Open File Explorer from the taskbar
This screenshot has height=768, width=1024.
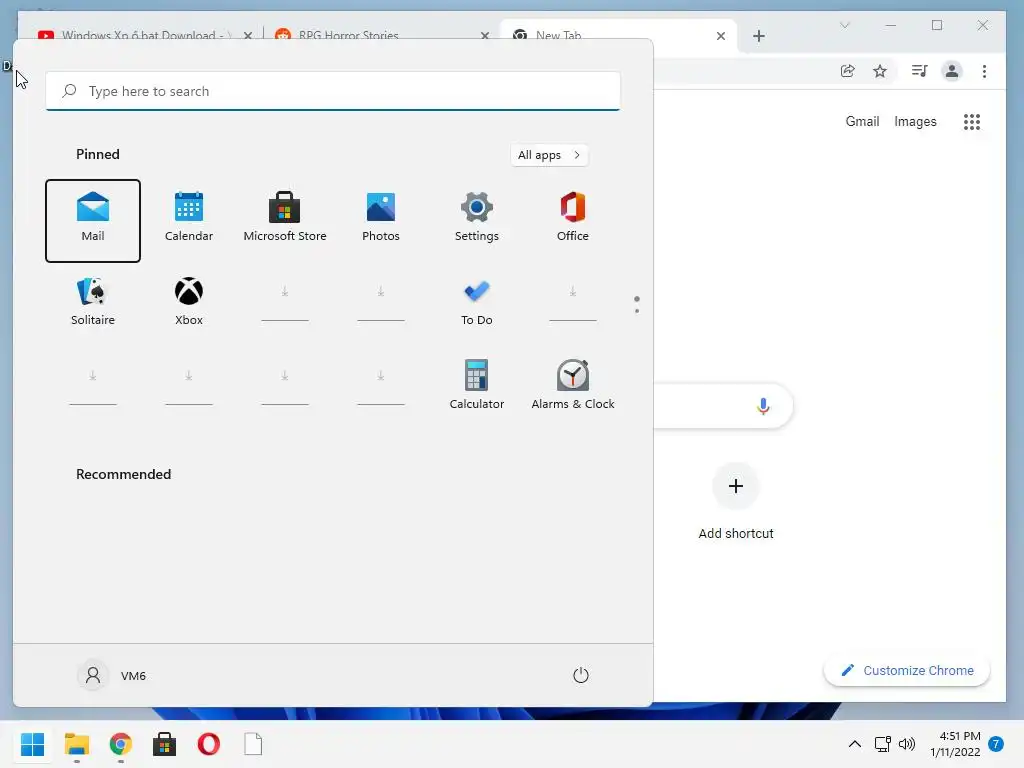(x=77, y=744)
